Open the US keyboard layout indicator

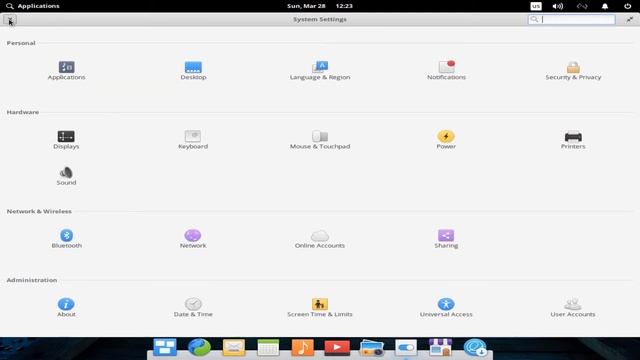[536, 6]
